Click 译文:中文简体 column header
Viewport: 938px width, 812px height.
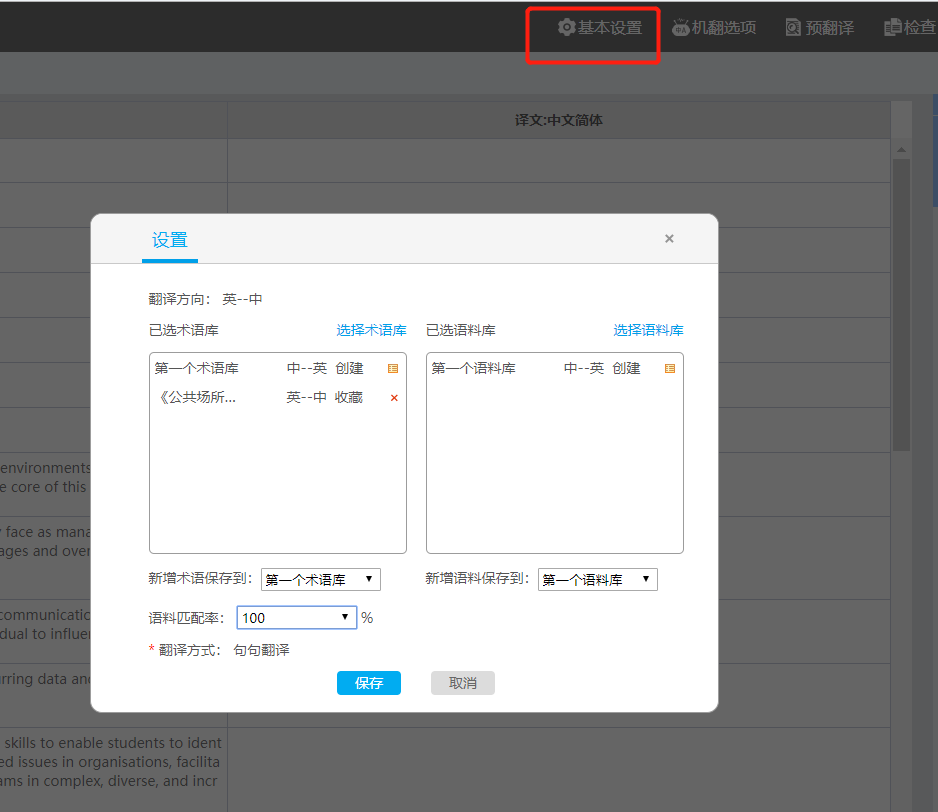click(559, 120)
